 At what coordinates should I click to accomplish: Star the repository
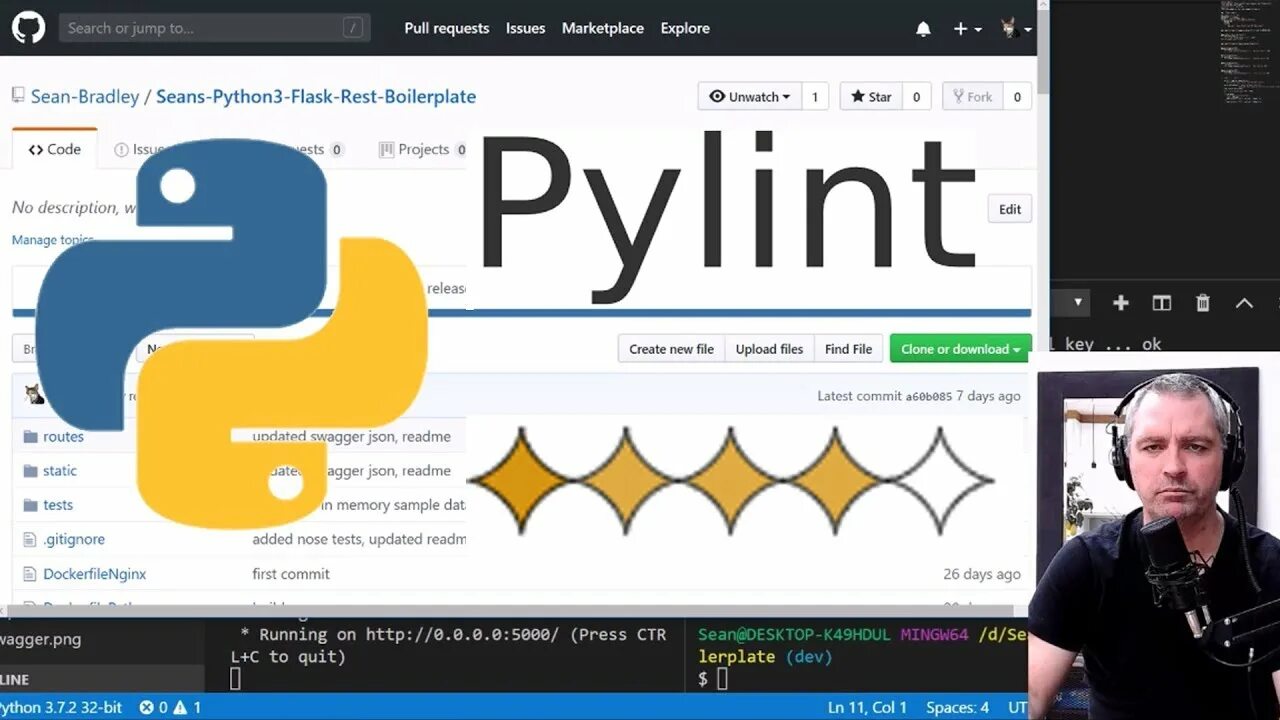coord(871,97)
